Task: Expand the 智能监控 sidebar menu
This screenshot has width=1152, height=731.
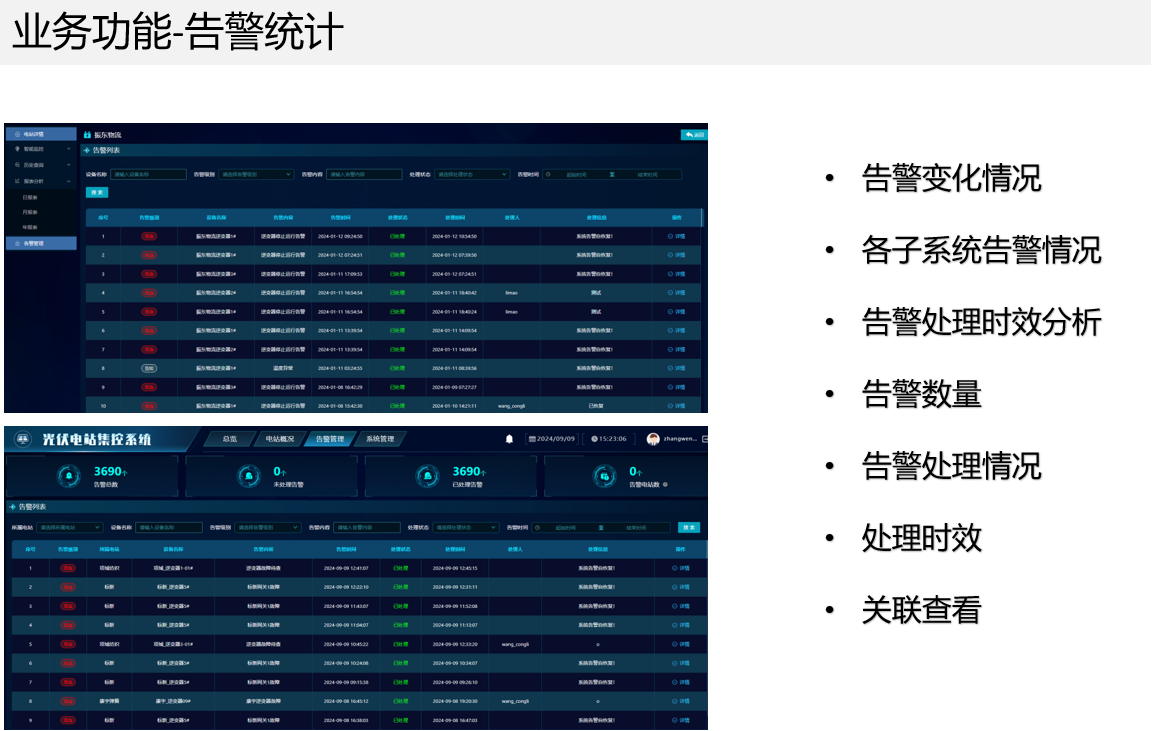Action: click(40, 149)
